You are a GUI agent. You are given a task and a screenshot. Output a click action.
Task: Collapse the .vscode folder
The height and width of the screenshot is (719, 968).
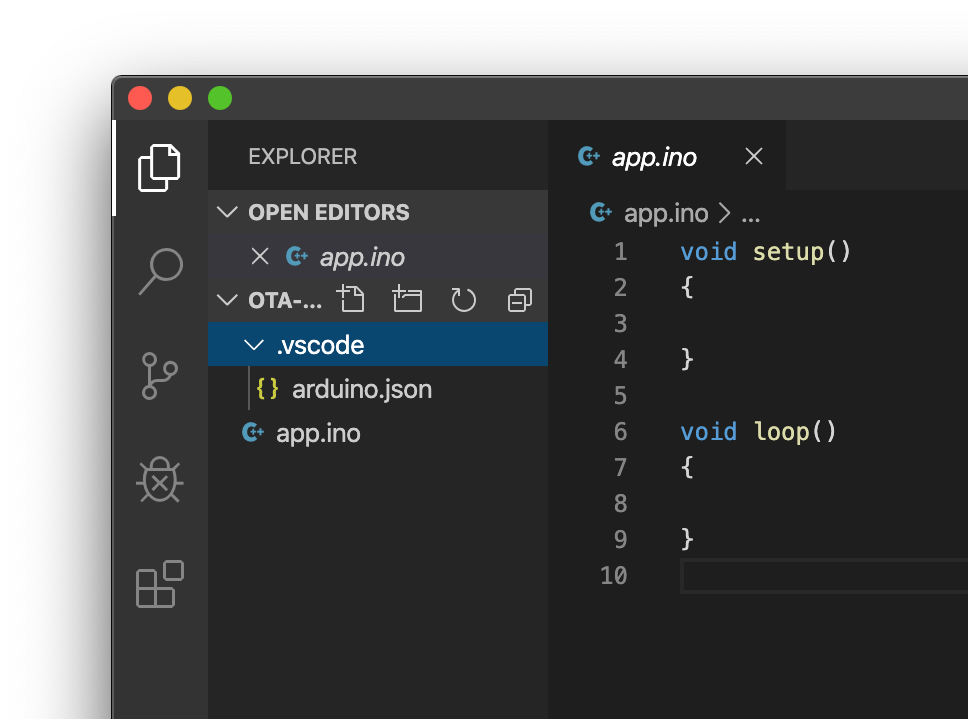[x=253, y=344]
